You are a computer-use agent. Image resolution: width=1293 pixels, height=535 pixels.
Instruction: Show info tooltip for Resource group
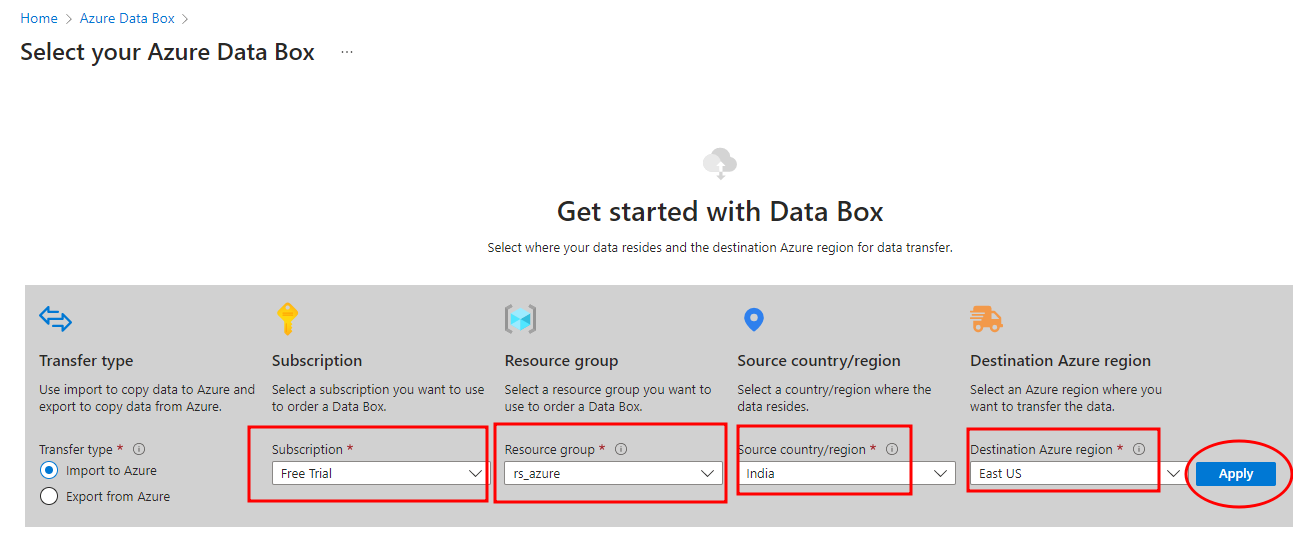click(621, 450)
